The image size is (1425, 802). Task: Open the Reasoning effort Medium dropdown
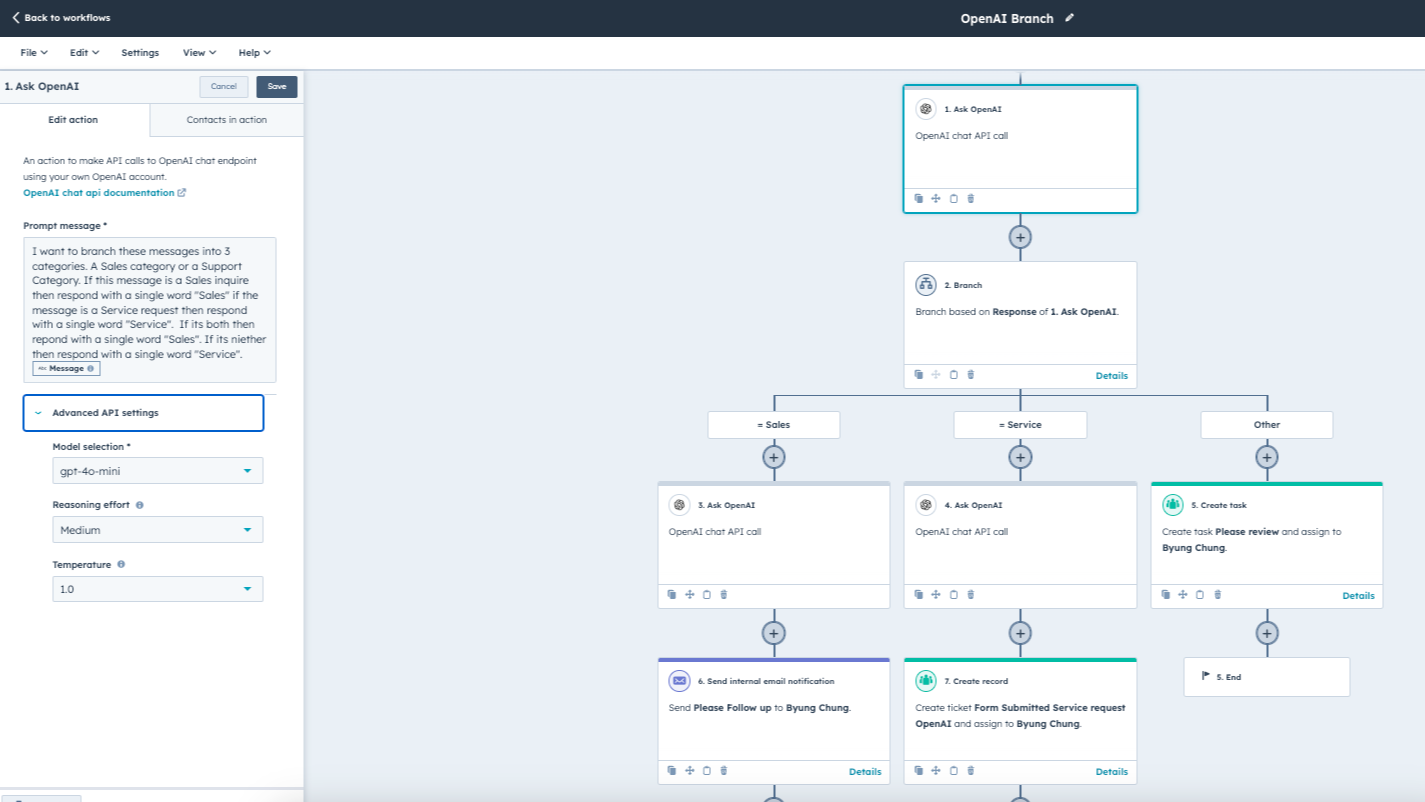coord(158,530)
